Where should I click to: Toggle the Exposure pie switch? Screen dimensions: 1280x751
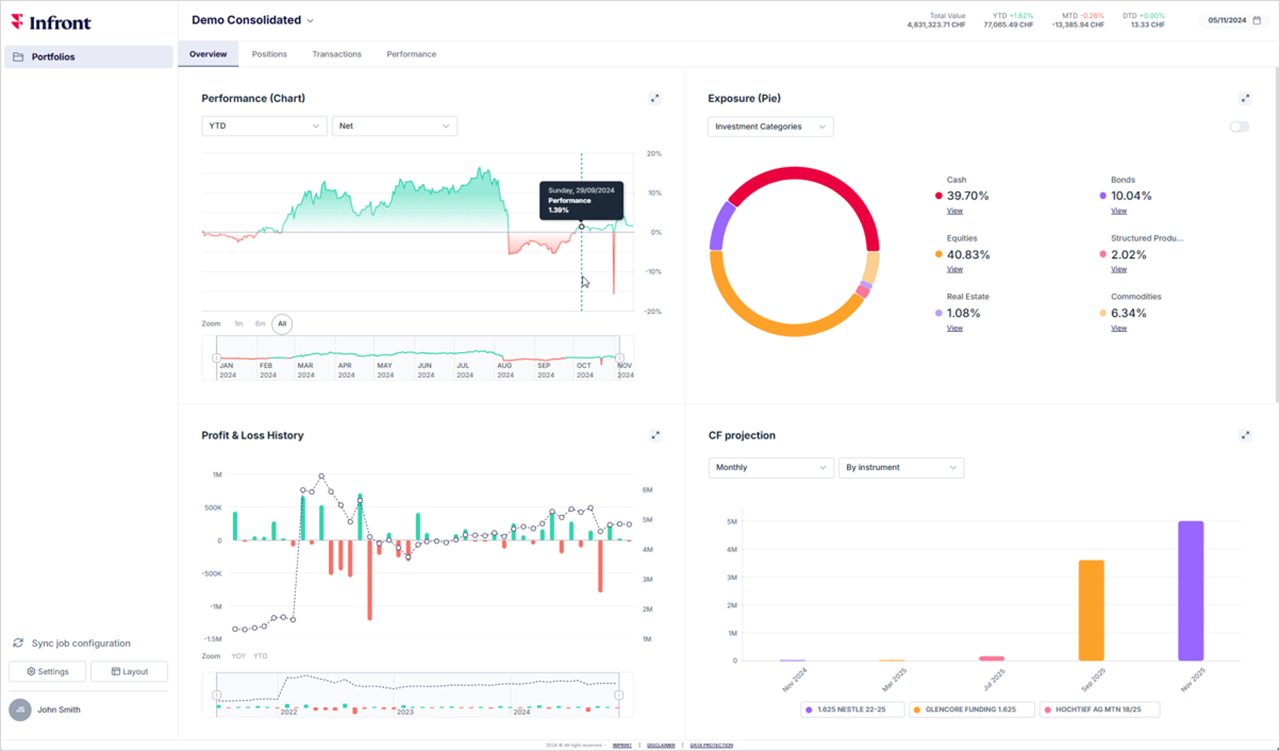point(1239,127)
